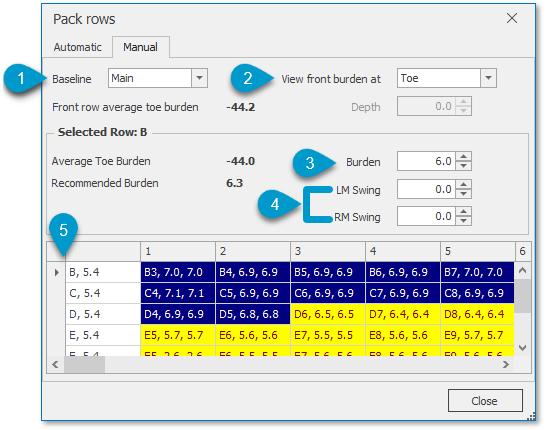Click the grid's scroll down arrow
Viewport: 552px width, 430px height.
pos(522,348)
